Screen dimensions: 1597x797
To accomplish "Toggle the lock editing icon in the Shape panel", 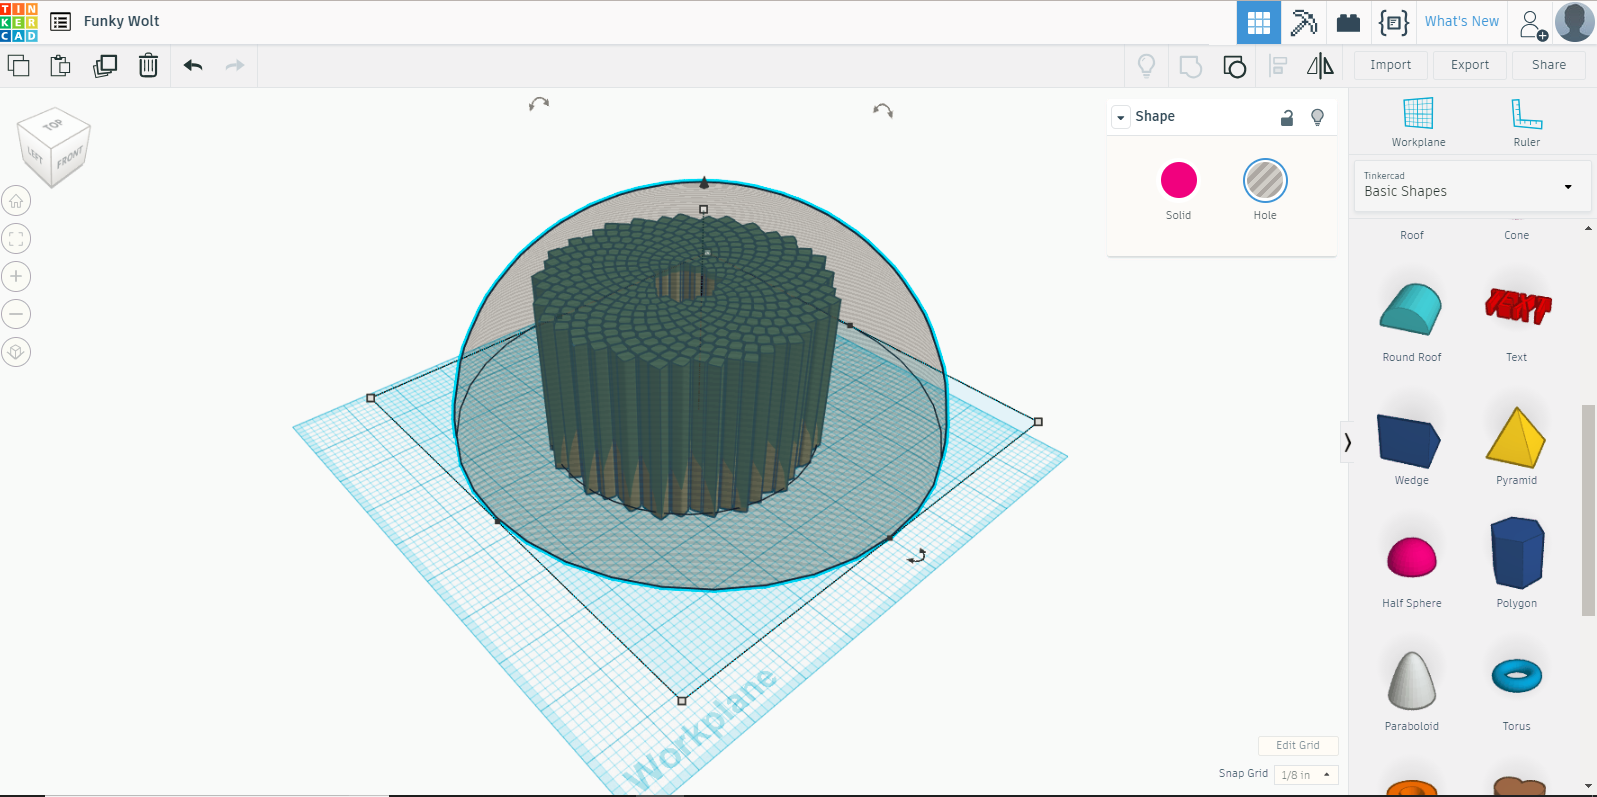I will [1287, 118].
